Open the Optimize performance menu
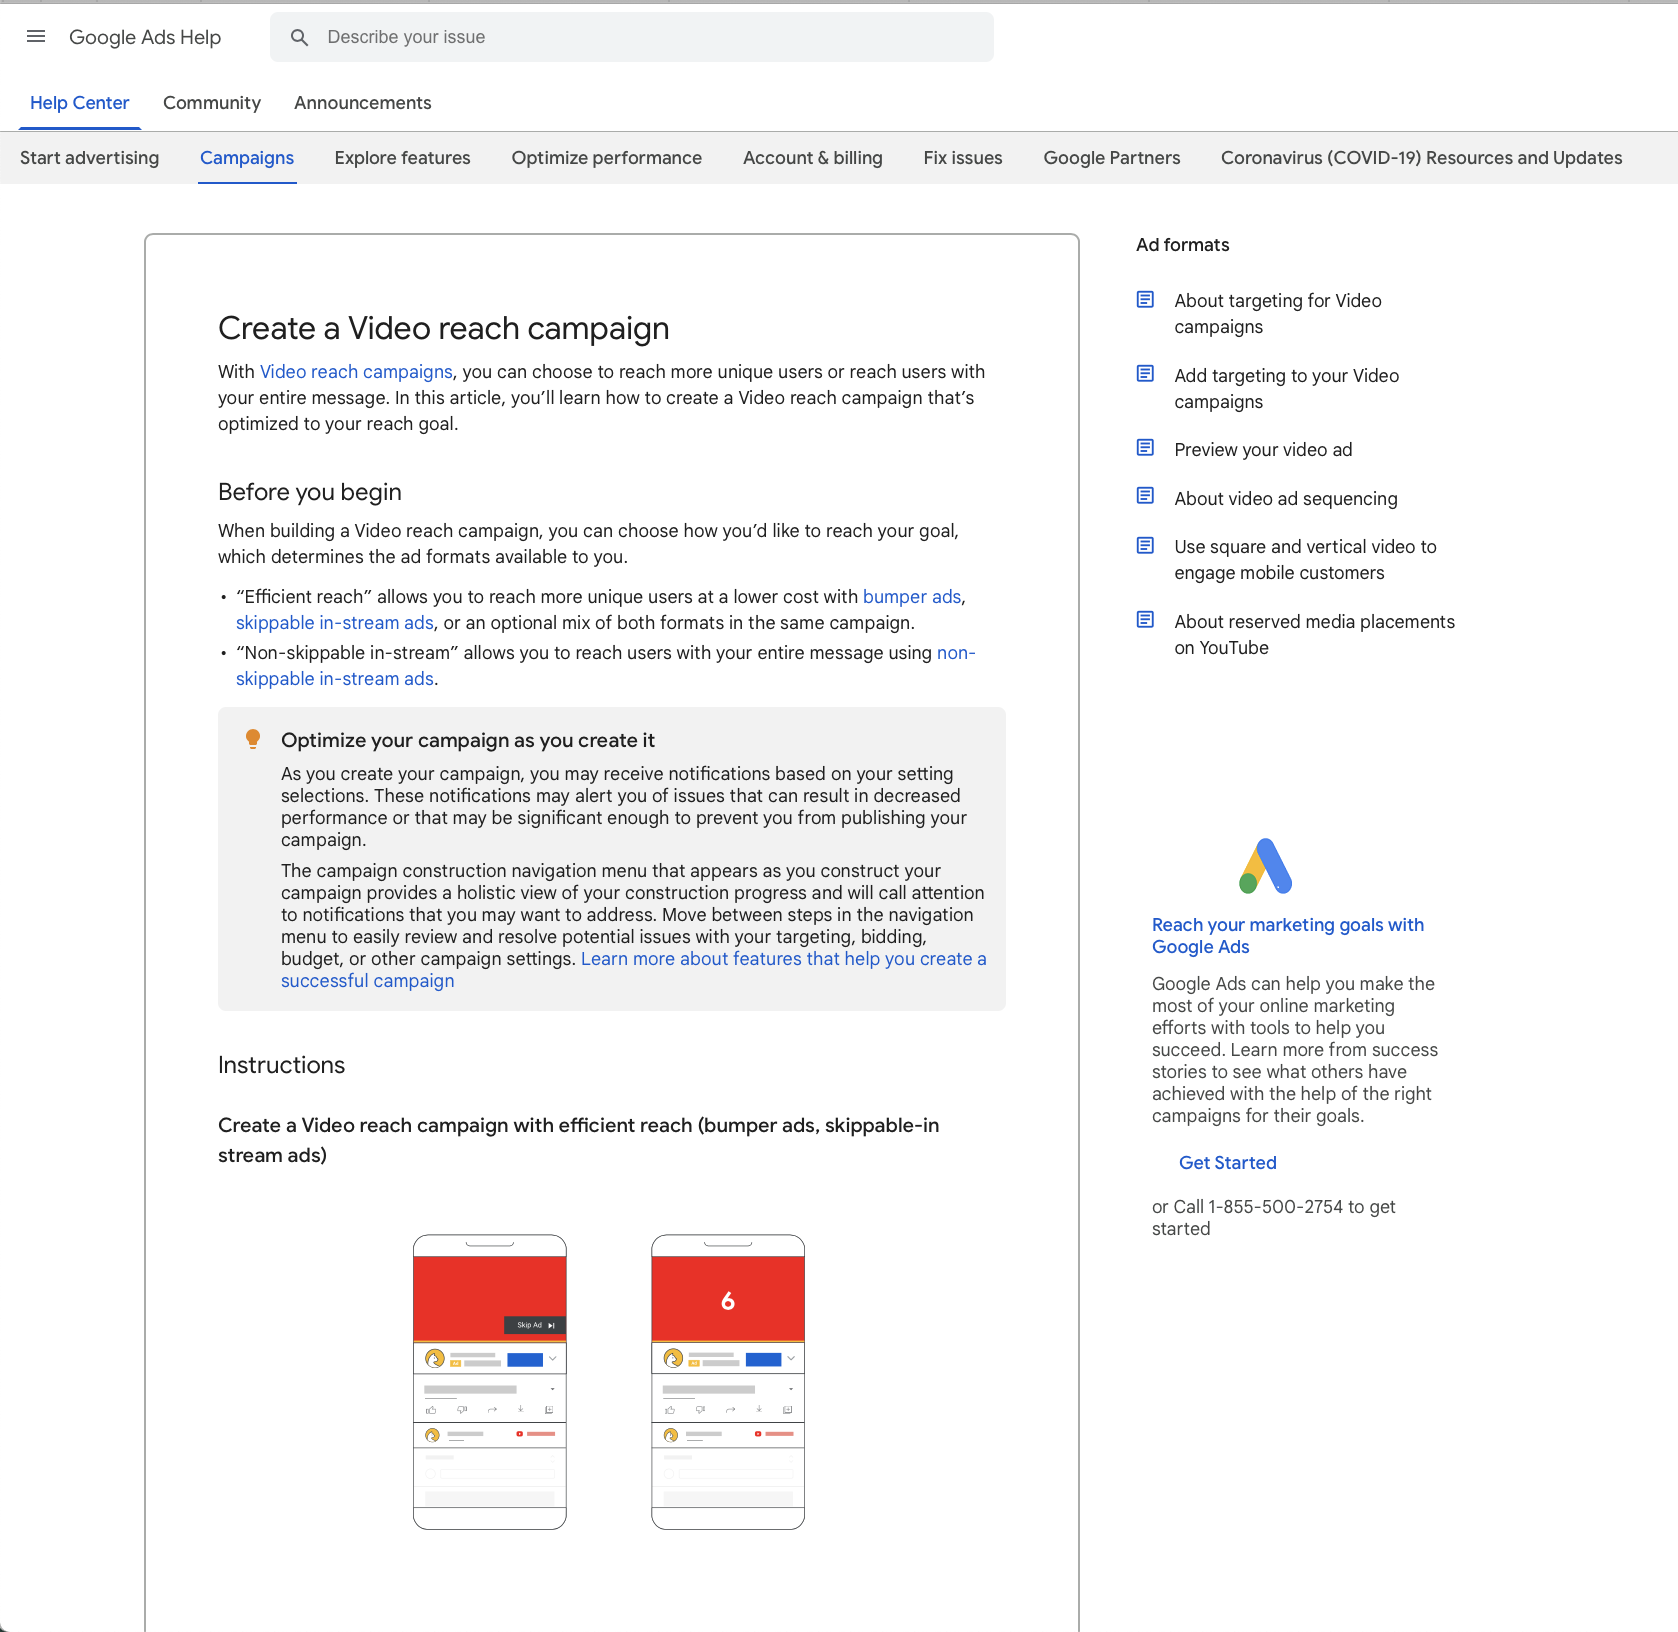 (x=607, y=158)
